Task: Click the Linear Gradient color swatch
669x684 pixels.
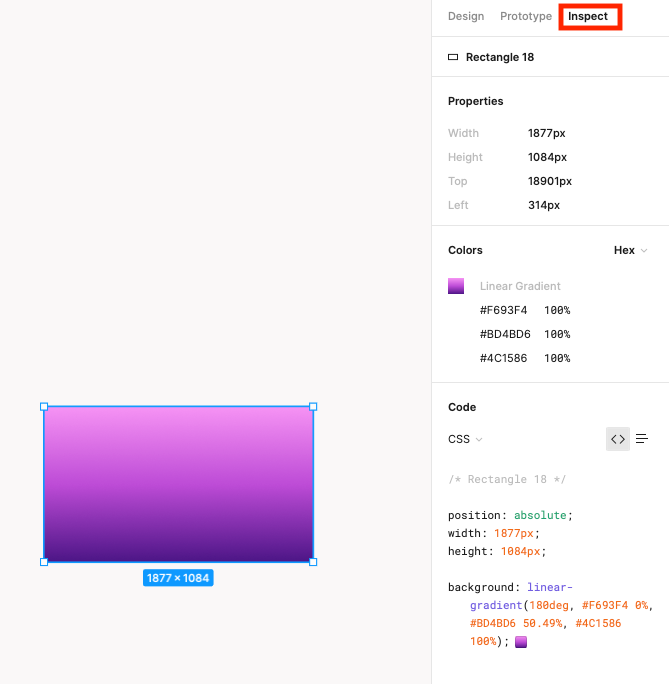Action: click(x=456, y=286)
